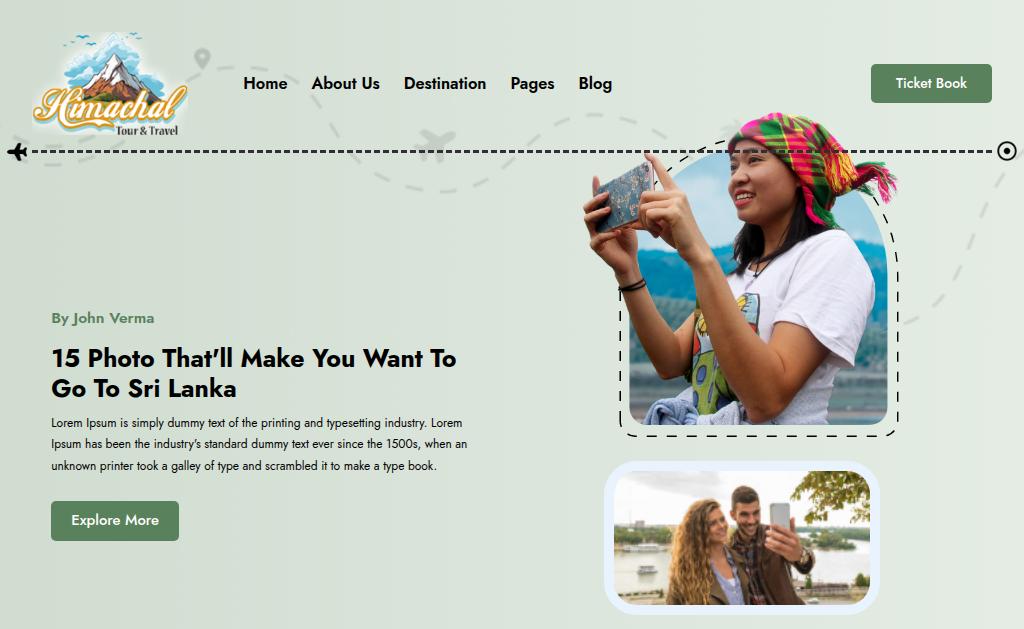Click the Himachal Tour & Travel logo
The width and height of the screenshot is (1024, 629).
coord(110,84)
